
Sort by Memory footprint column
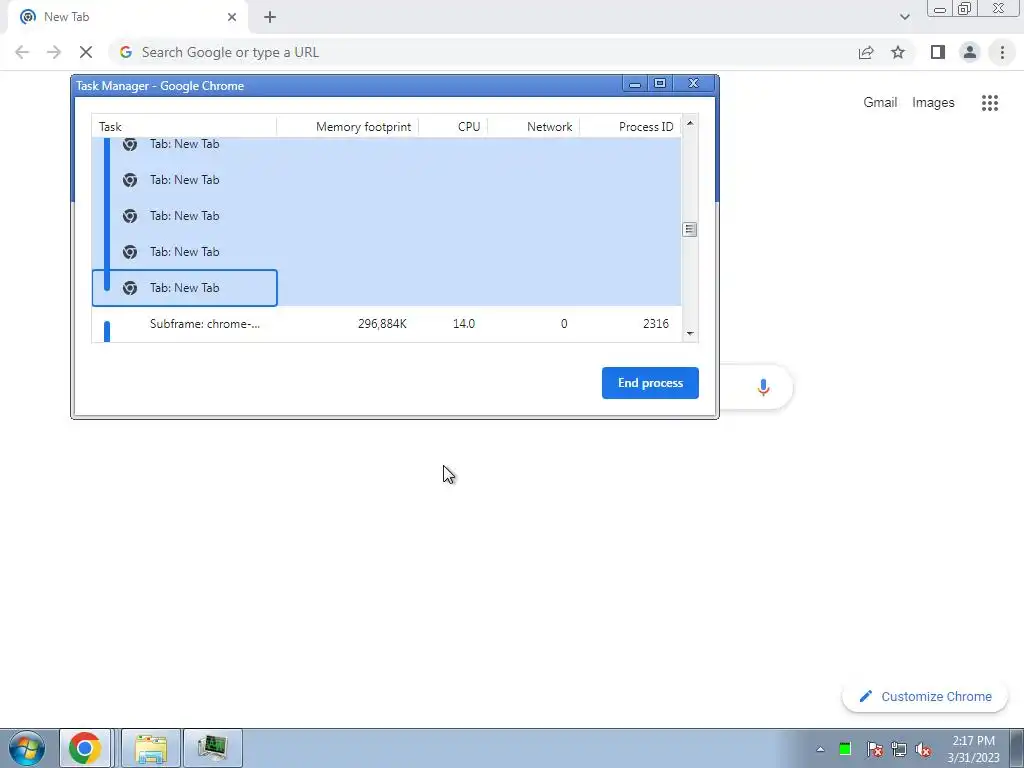coord(347,127)
